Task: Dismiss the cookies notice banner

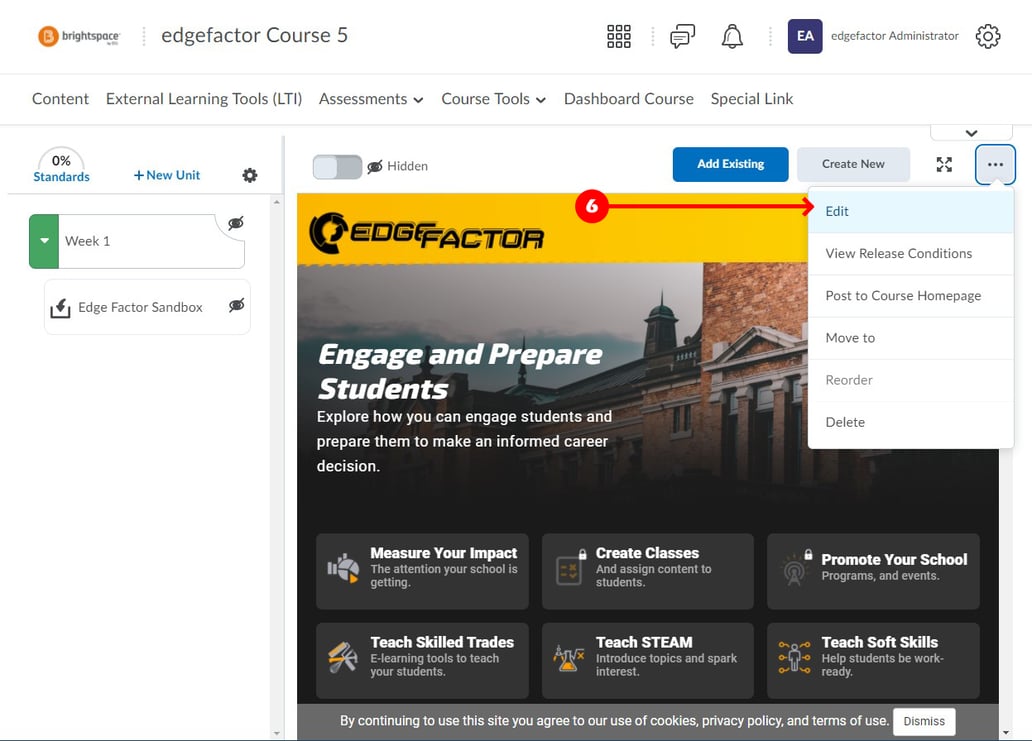Action: (x=923, y=721)
